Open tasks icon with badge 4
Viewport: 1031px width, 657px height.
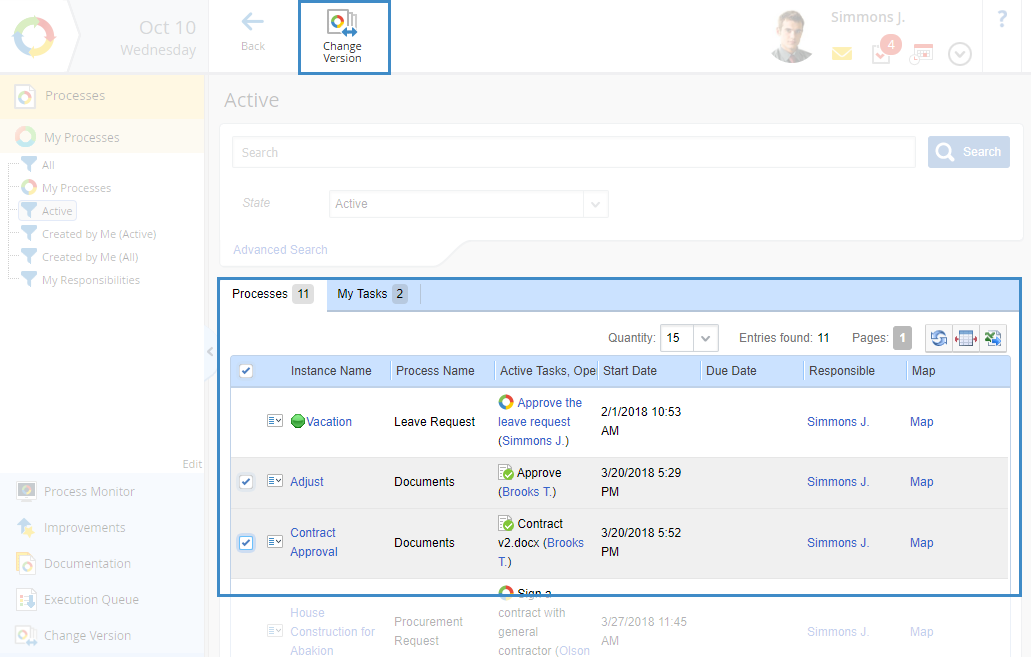click(x=881, y=54)
